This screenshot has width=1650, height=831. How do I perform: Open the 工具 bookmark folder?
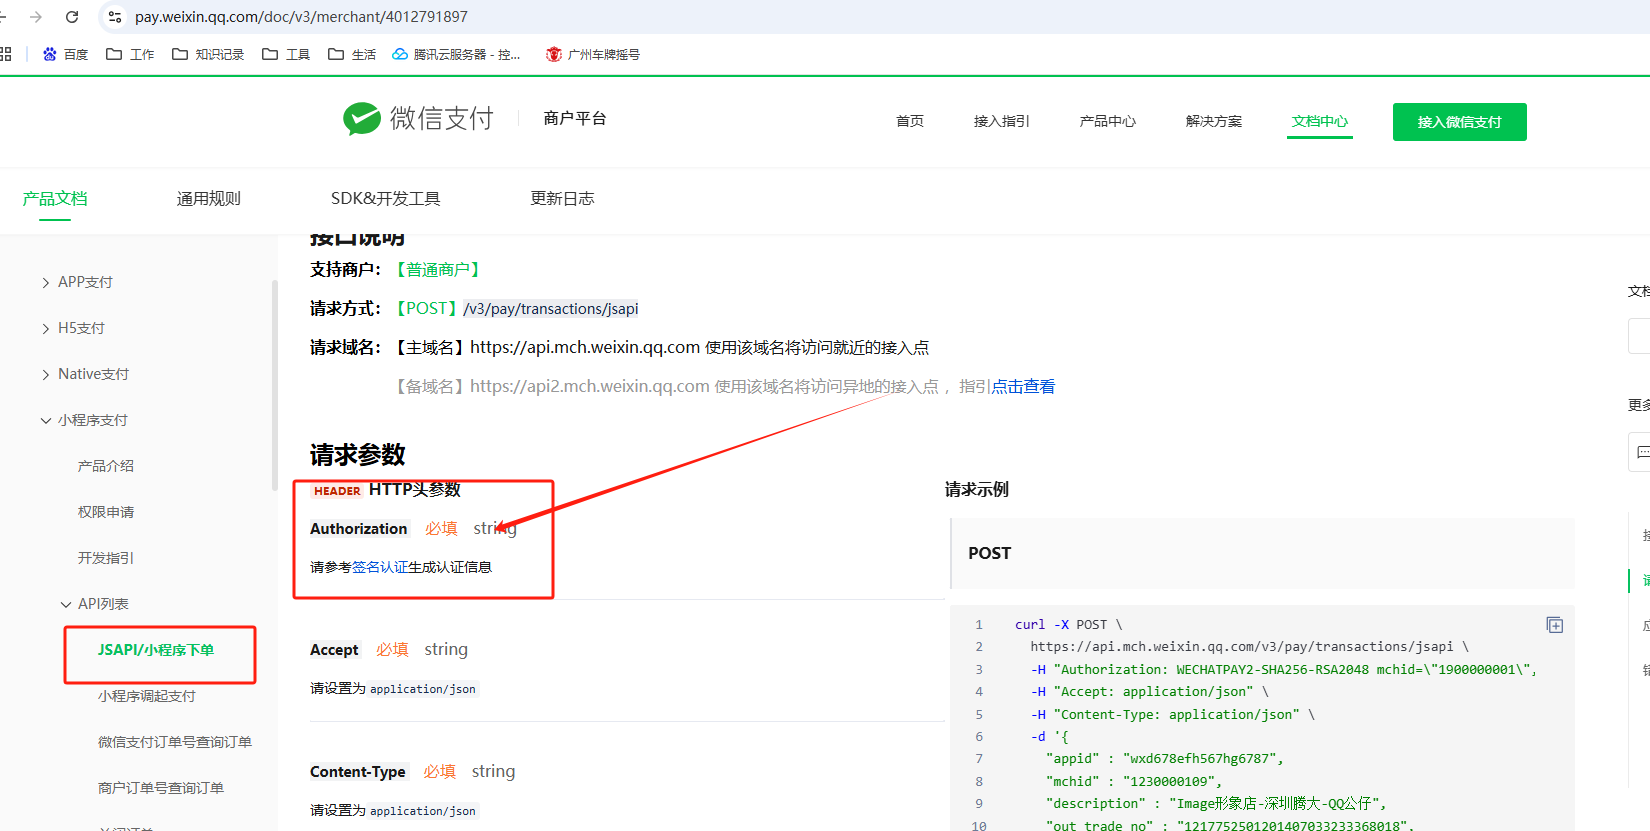click(x=286, y=54)
